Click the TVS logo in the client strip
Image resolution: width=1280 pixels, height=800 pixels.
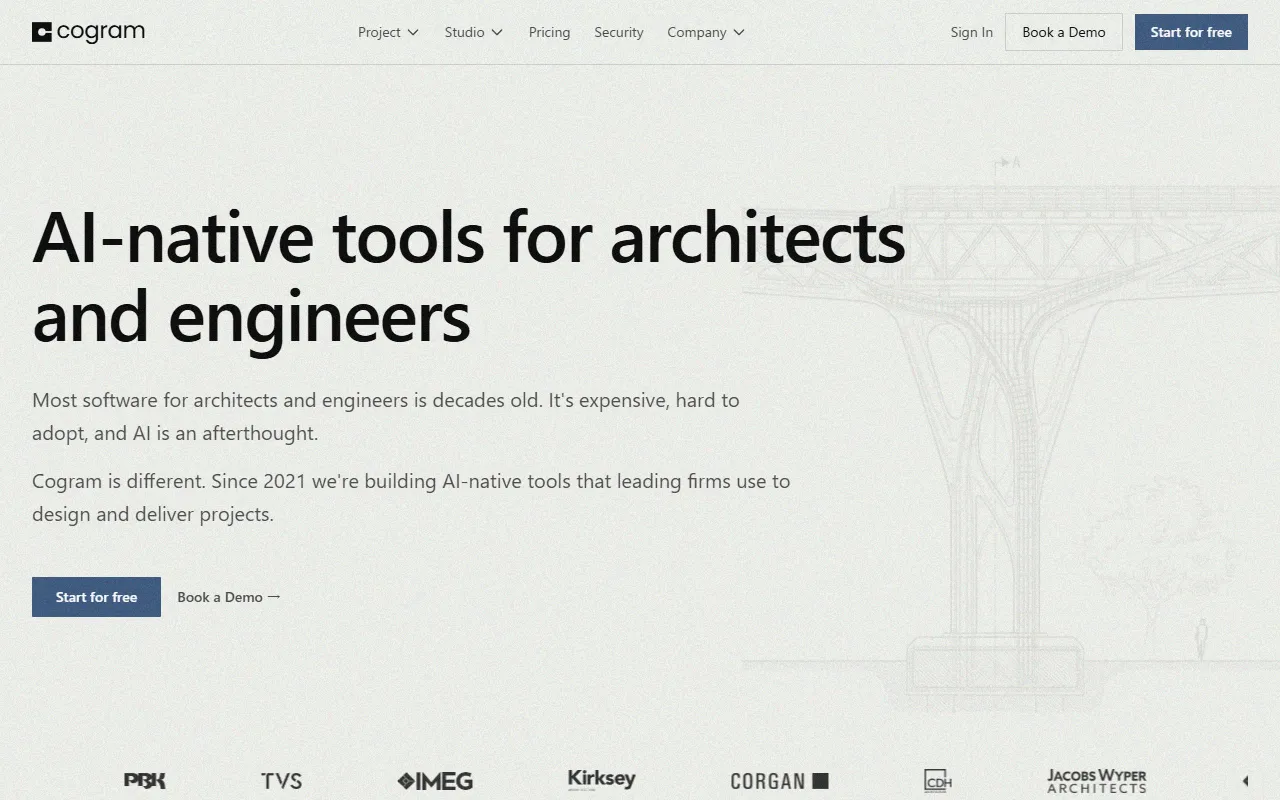pyautogui.click(x=281, y=781)
